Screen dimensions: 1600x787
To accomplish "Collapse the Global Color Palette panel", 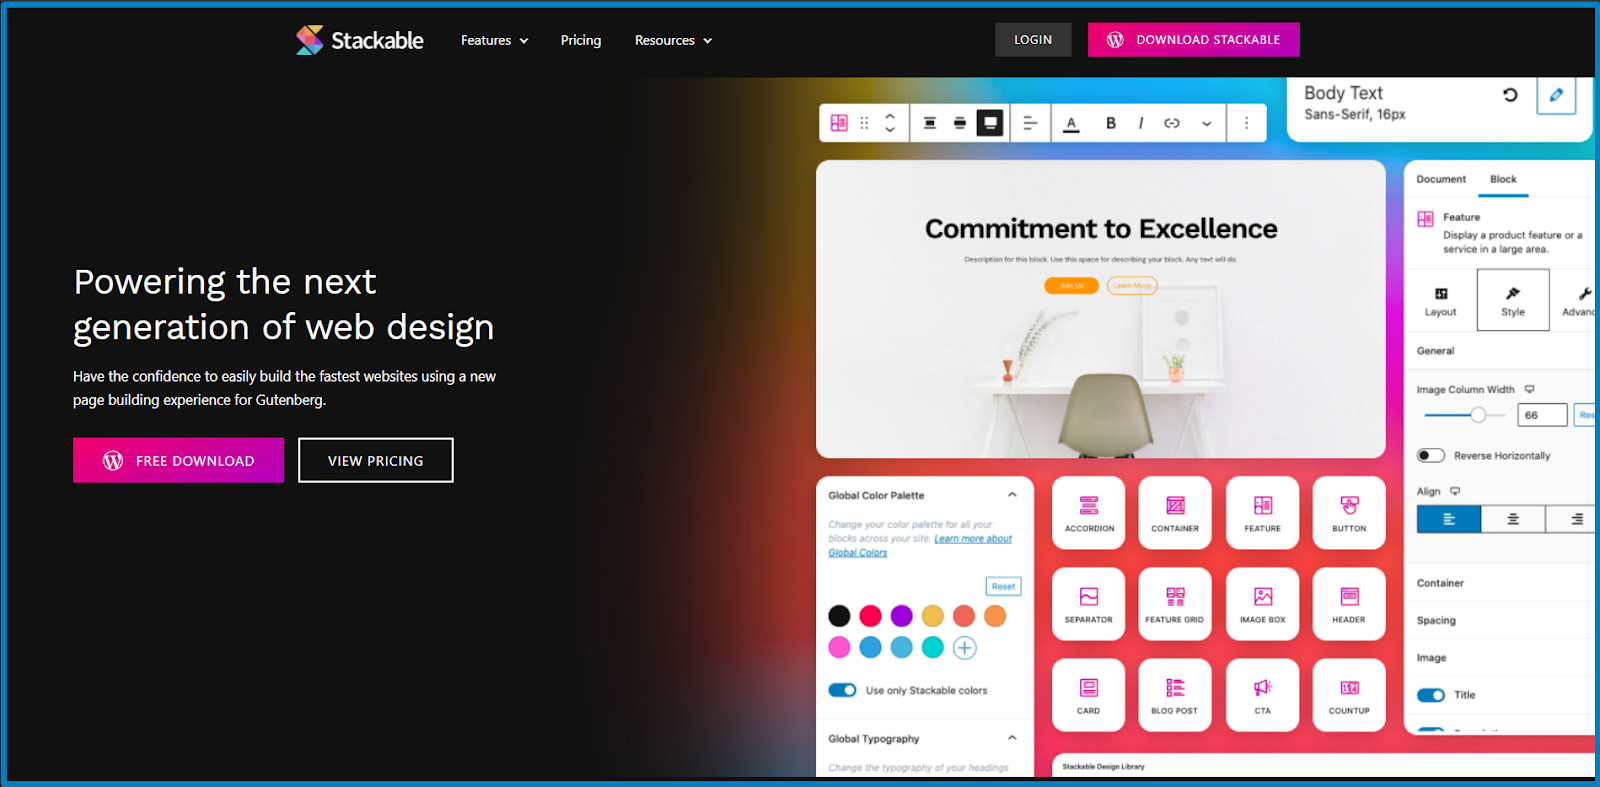I will point(1012,495).
